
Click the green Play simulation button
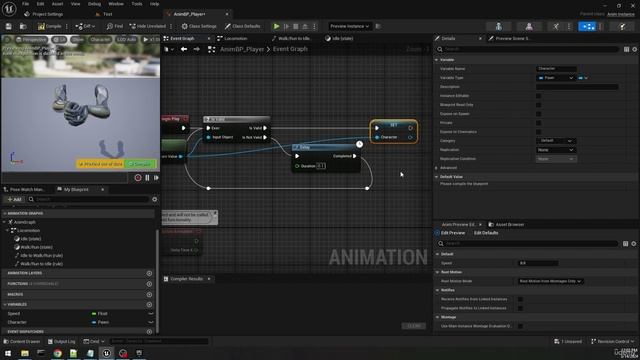[276, 26]
